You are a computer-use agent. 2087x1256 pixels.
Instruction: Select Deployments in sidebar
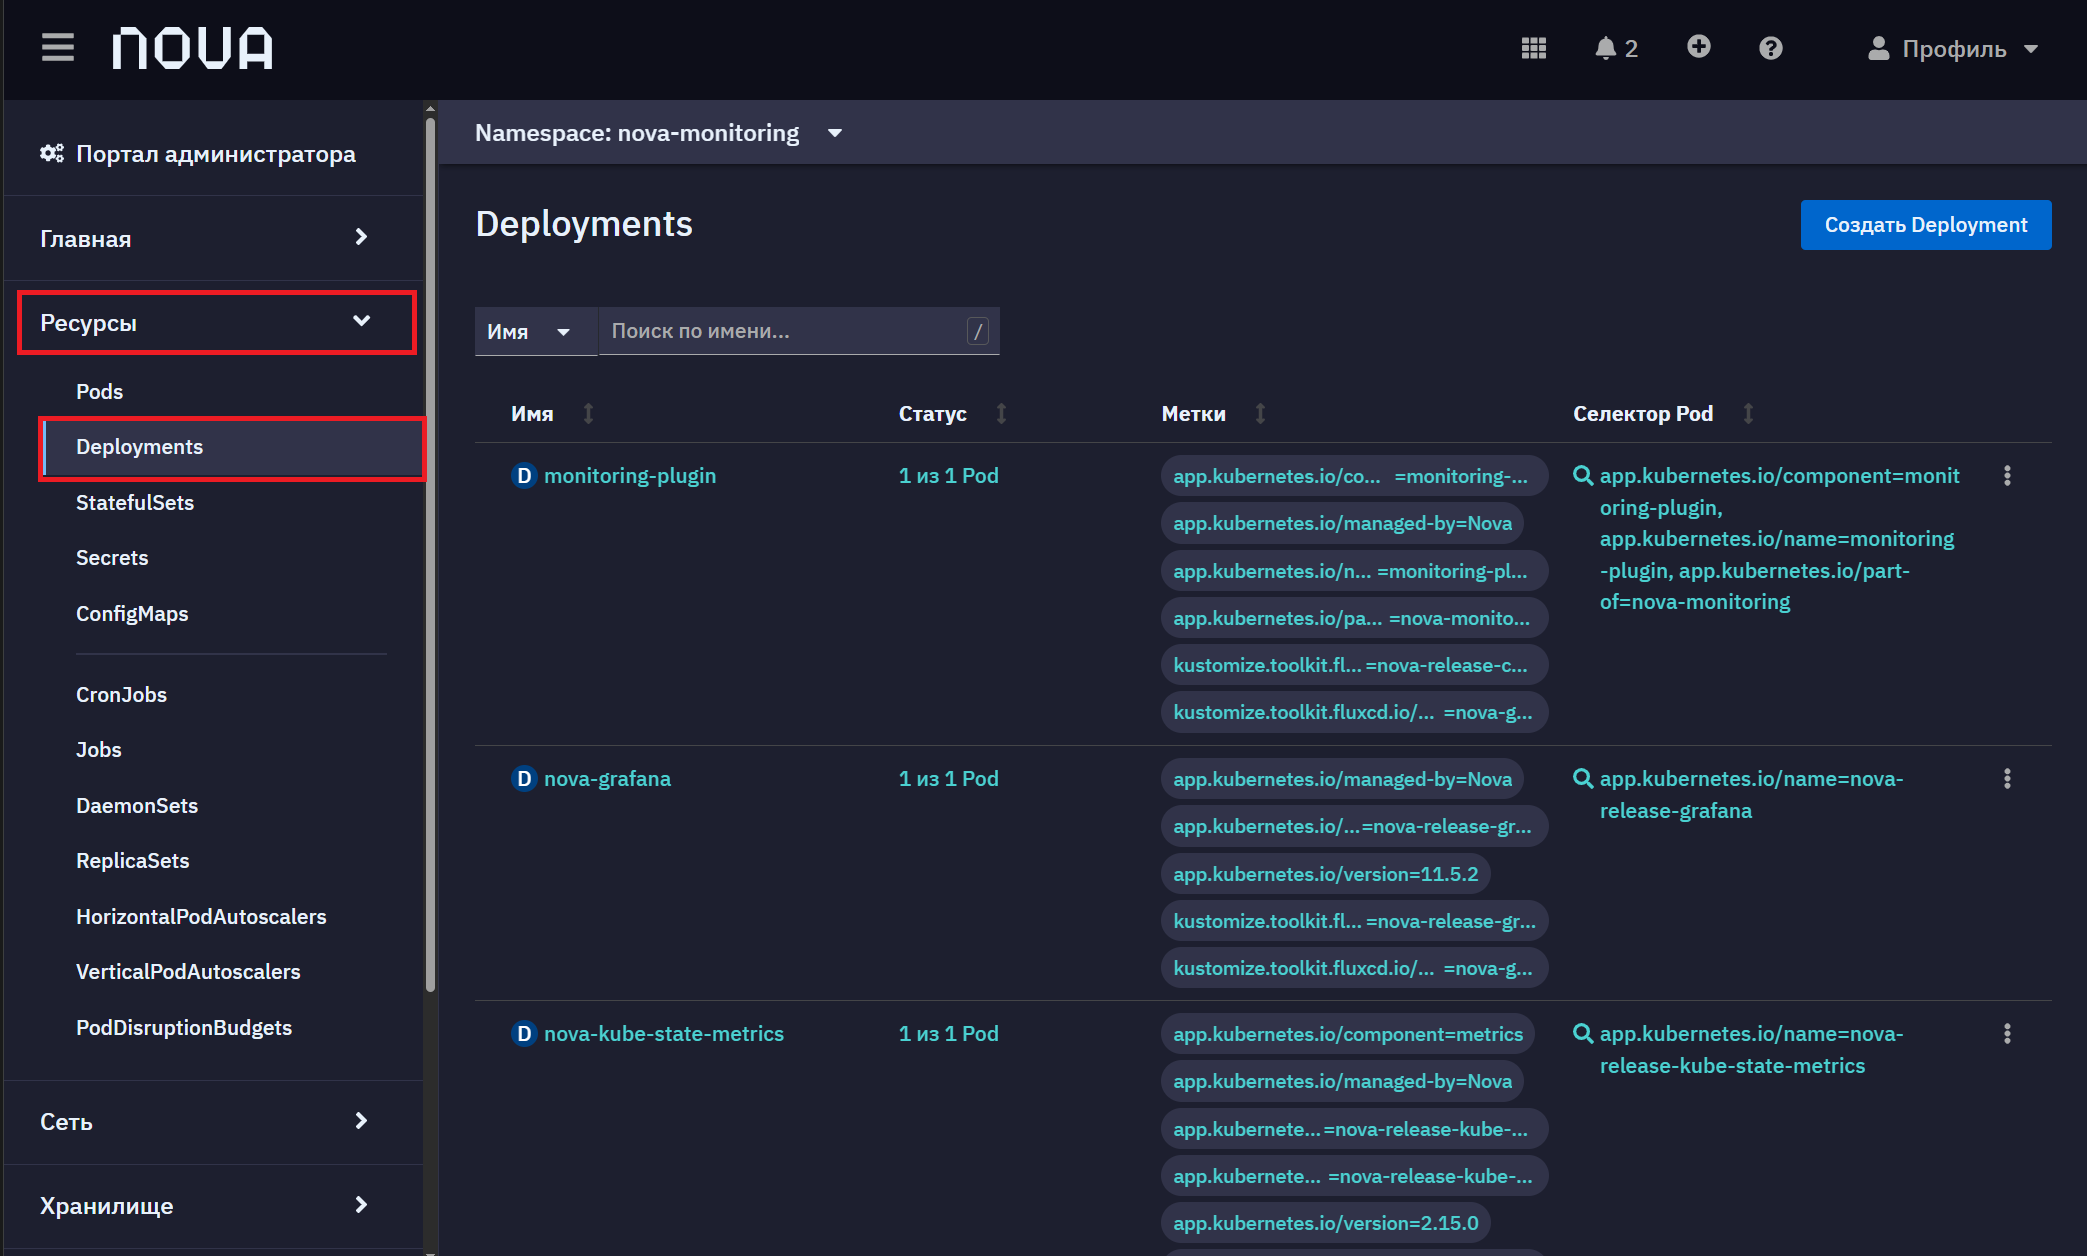pyautogui.click(x=232, y=447)
